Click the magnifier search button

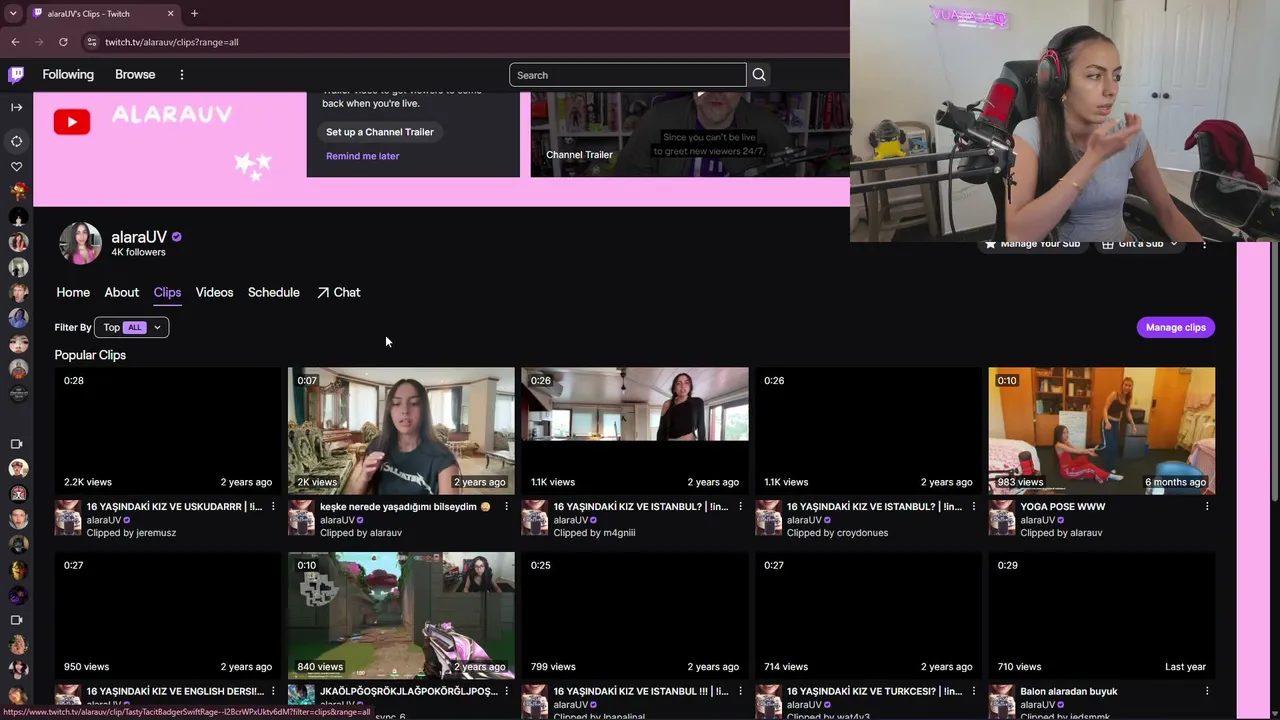[759, 75]
